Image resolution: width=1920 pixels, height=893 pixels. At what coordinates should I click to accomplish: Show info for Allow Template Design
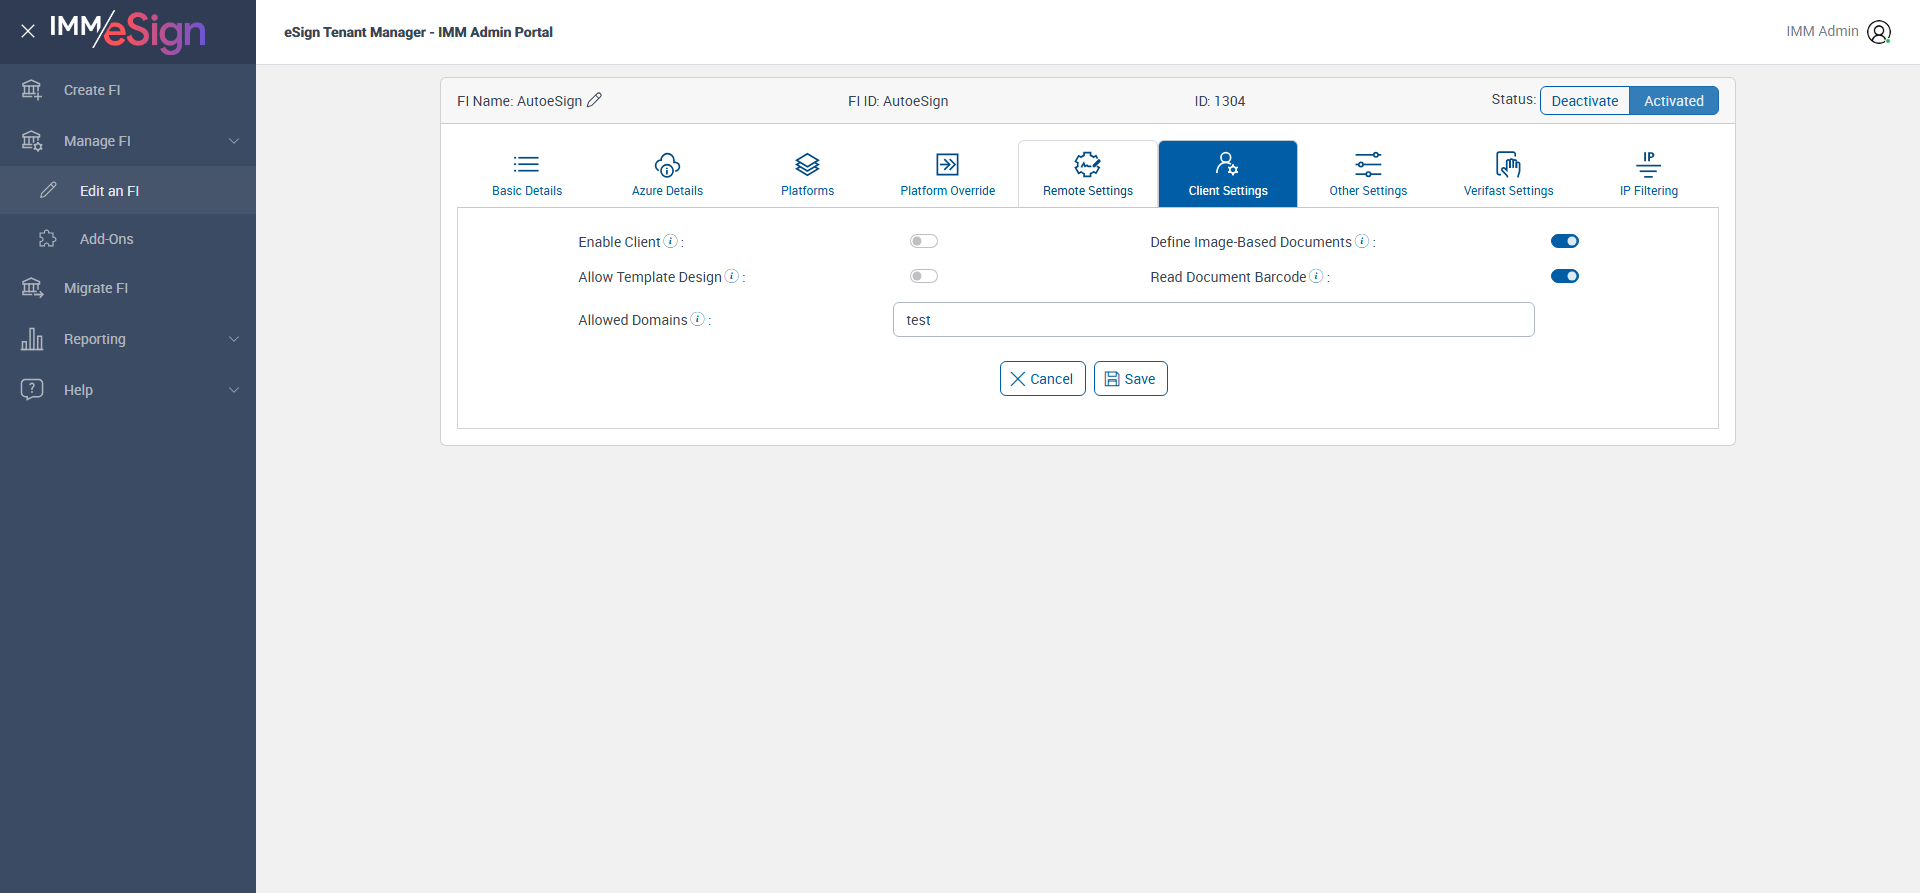(x=732, y=276)
